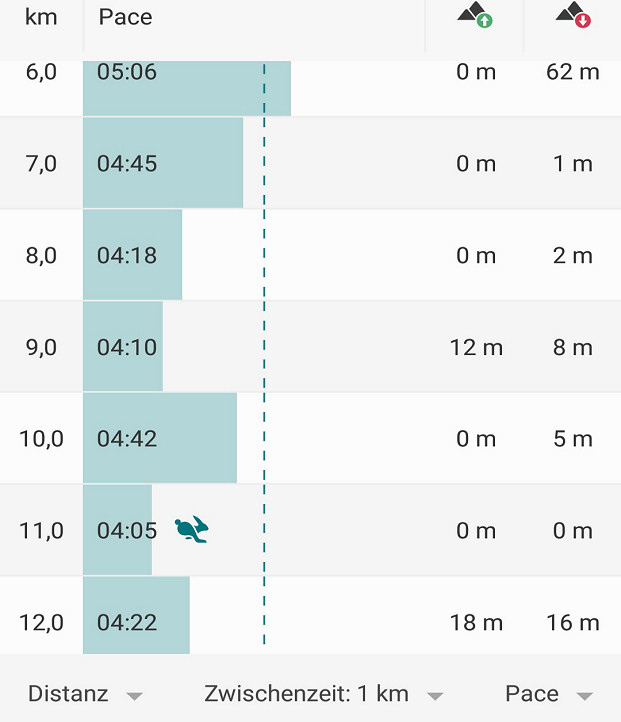Select the 04:05 pace bar
Viewport: 621px width, 722px height.
click(x=118, y=531)
